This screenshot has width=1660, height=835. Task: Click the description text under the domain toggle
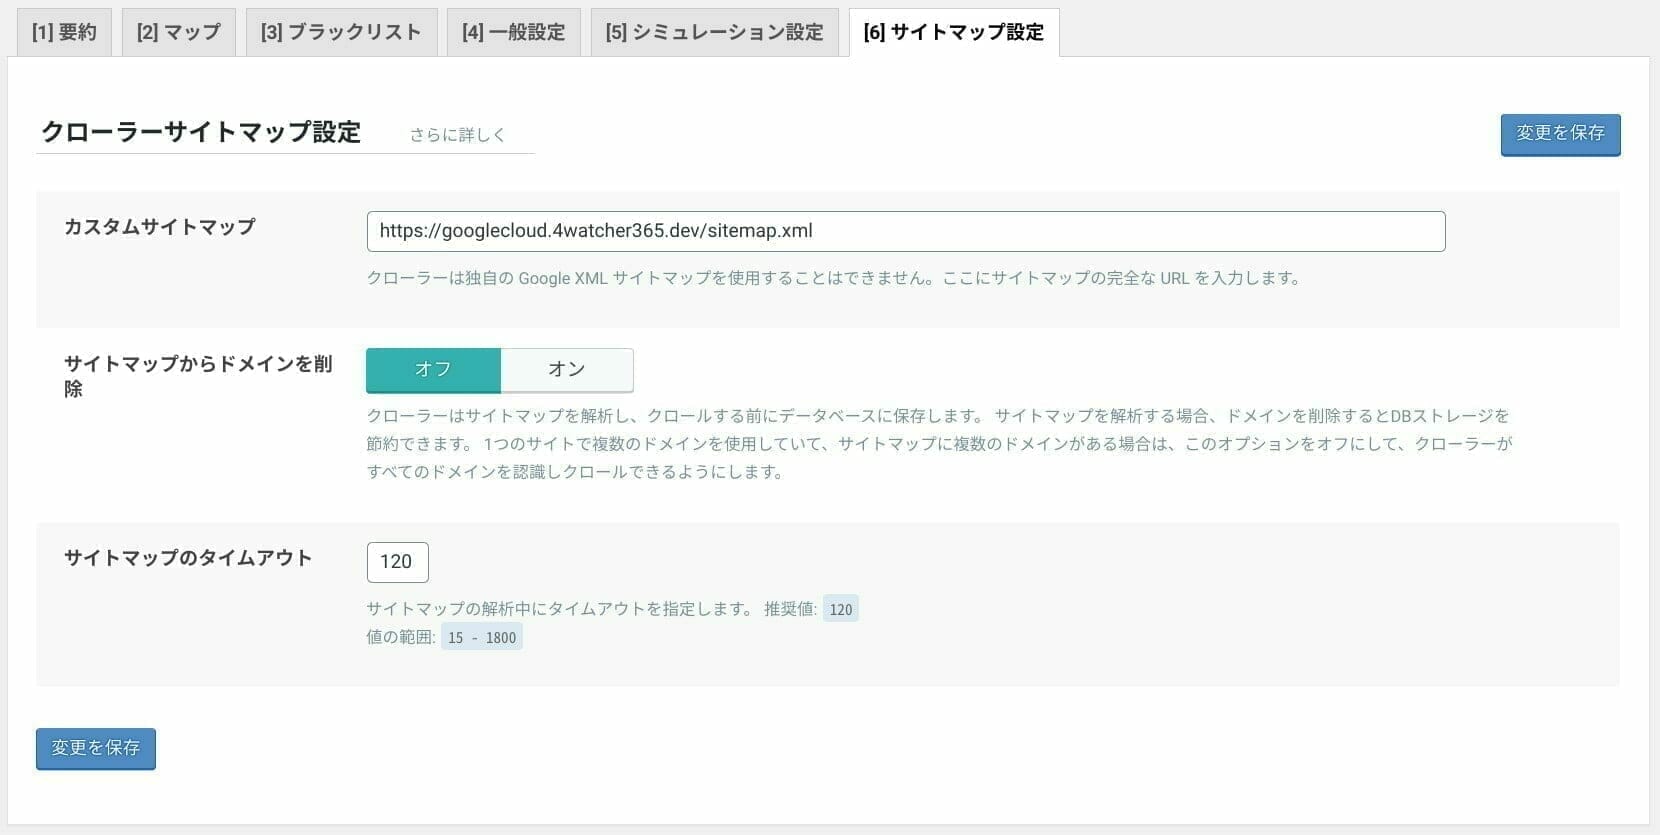coord(939,443)
